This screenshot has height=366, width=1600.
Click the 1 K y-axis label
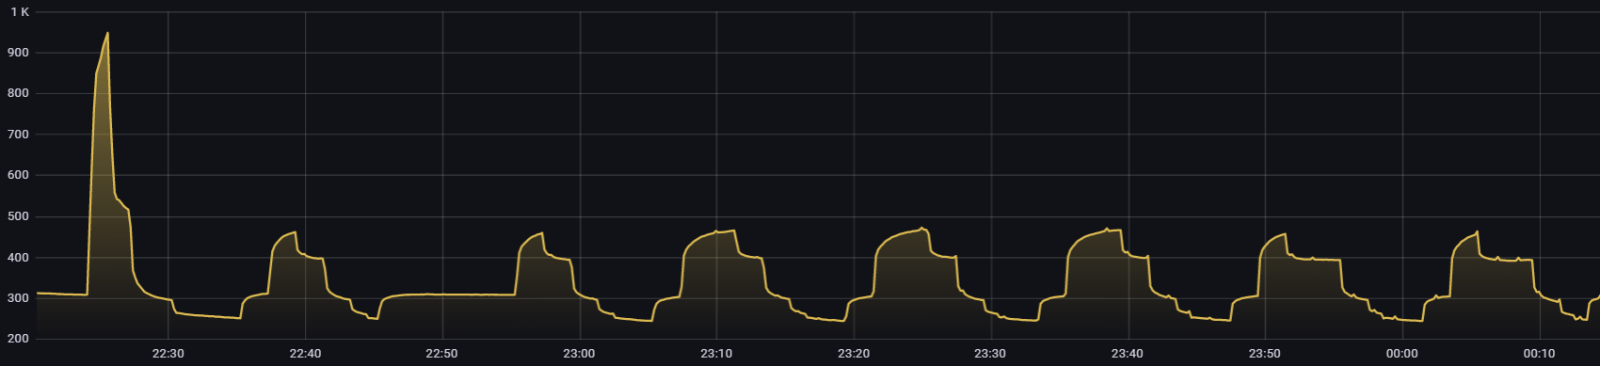point(20,12)
